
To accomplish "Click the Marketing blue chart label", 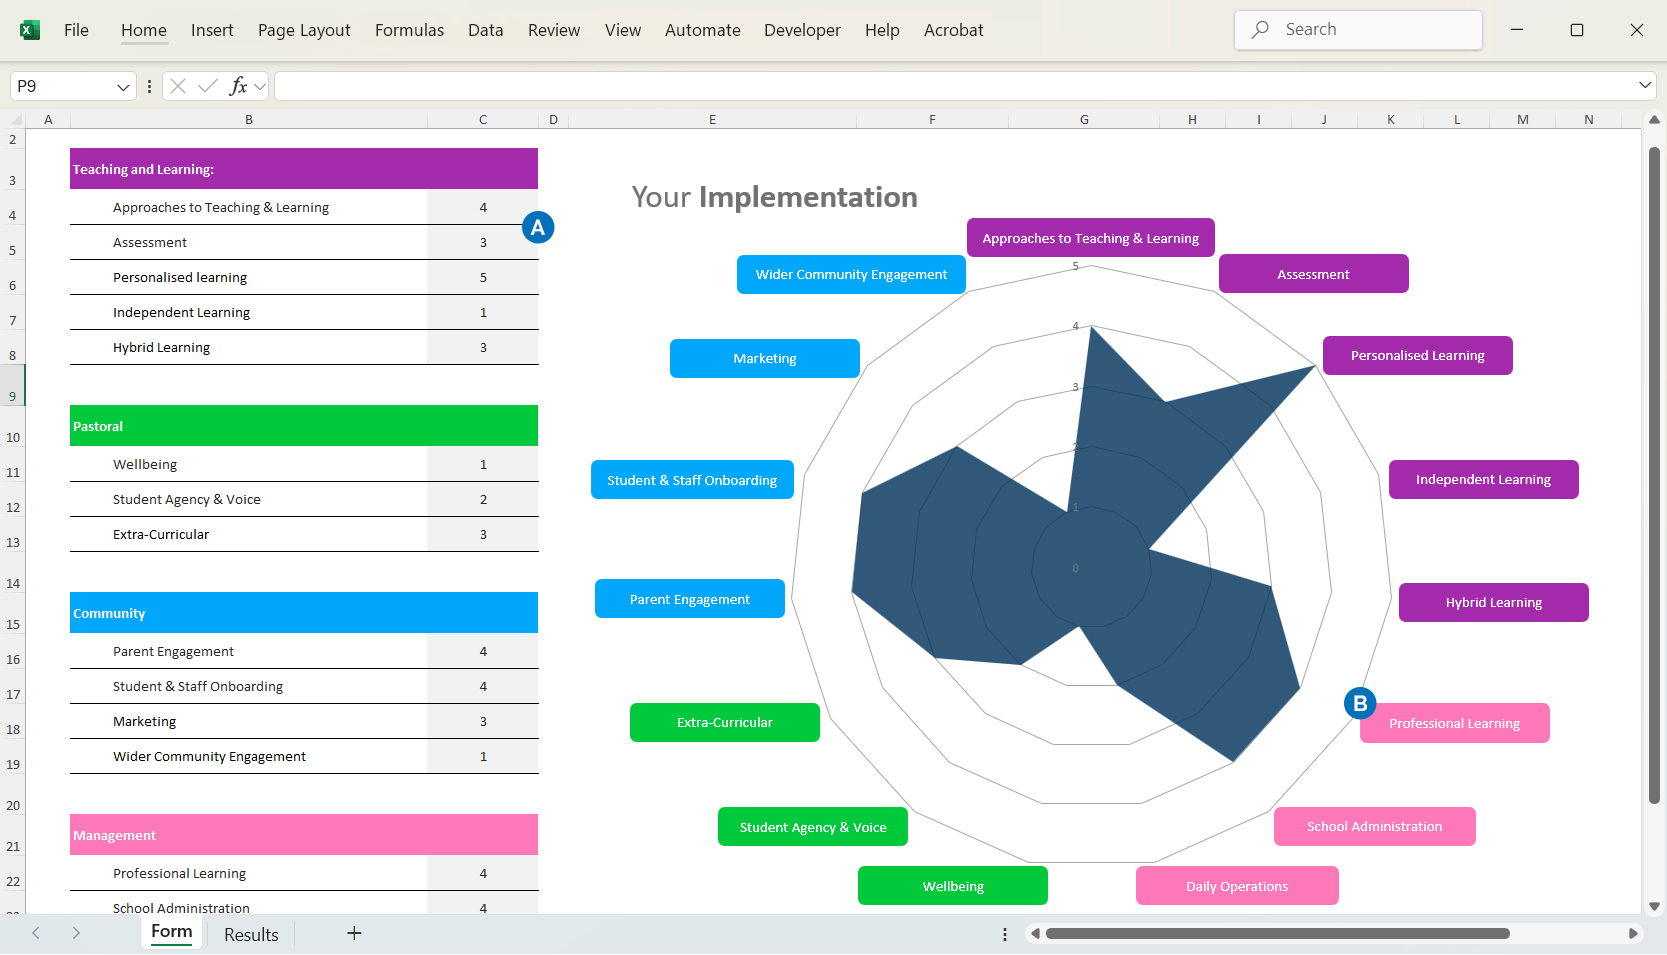I will tap(764, 358).
